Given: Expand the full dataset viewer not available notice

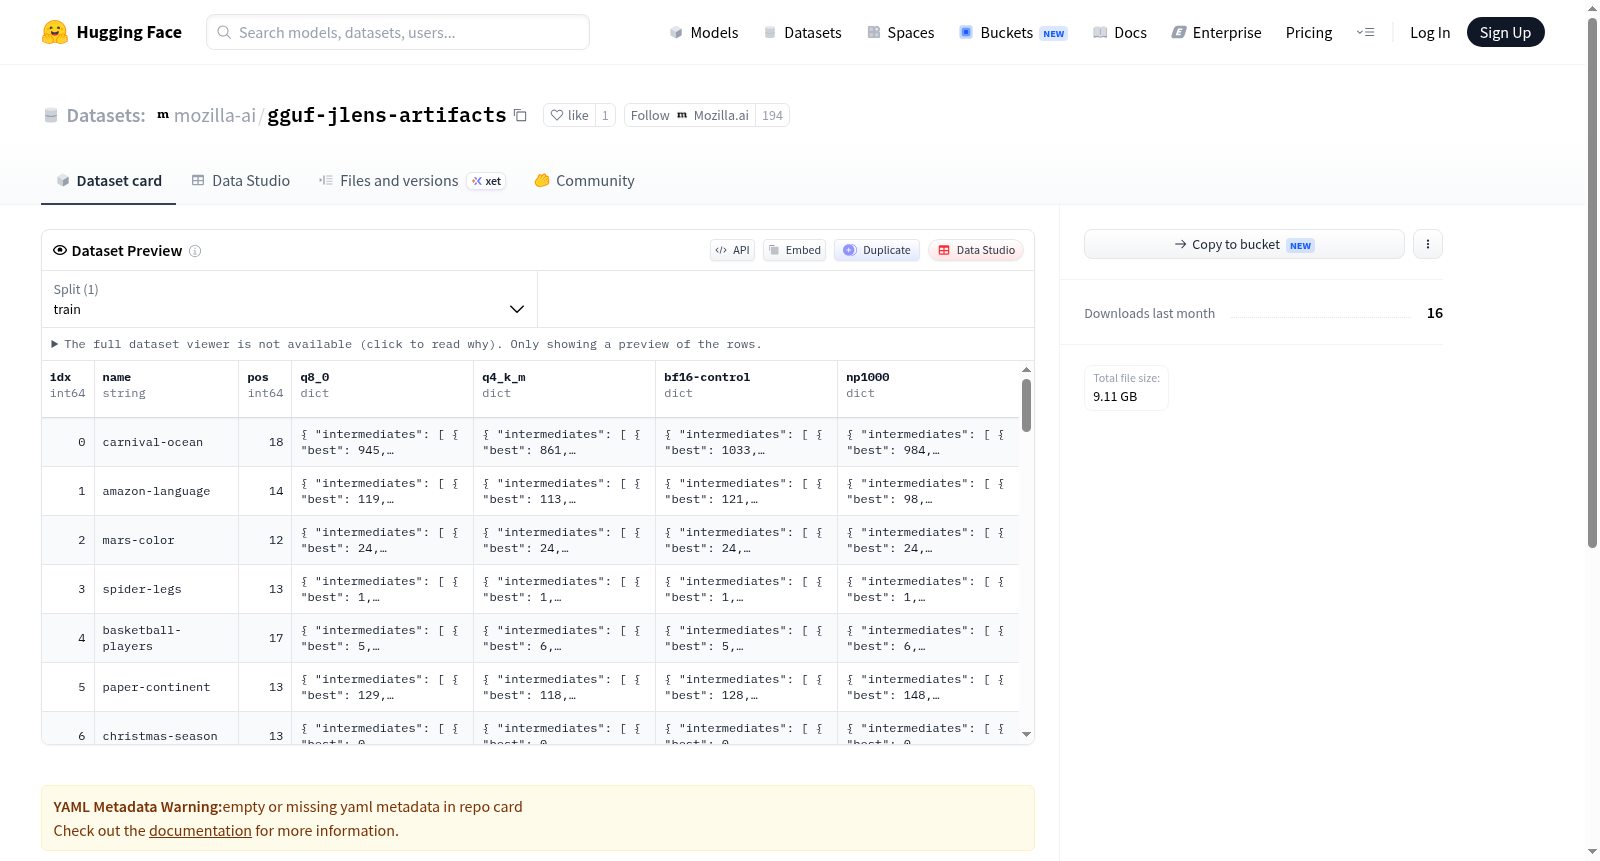Looking at the screenshot, I should 406,344.
